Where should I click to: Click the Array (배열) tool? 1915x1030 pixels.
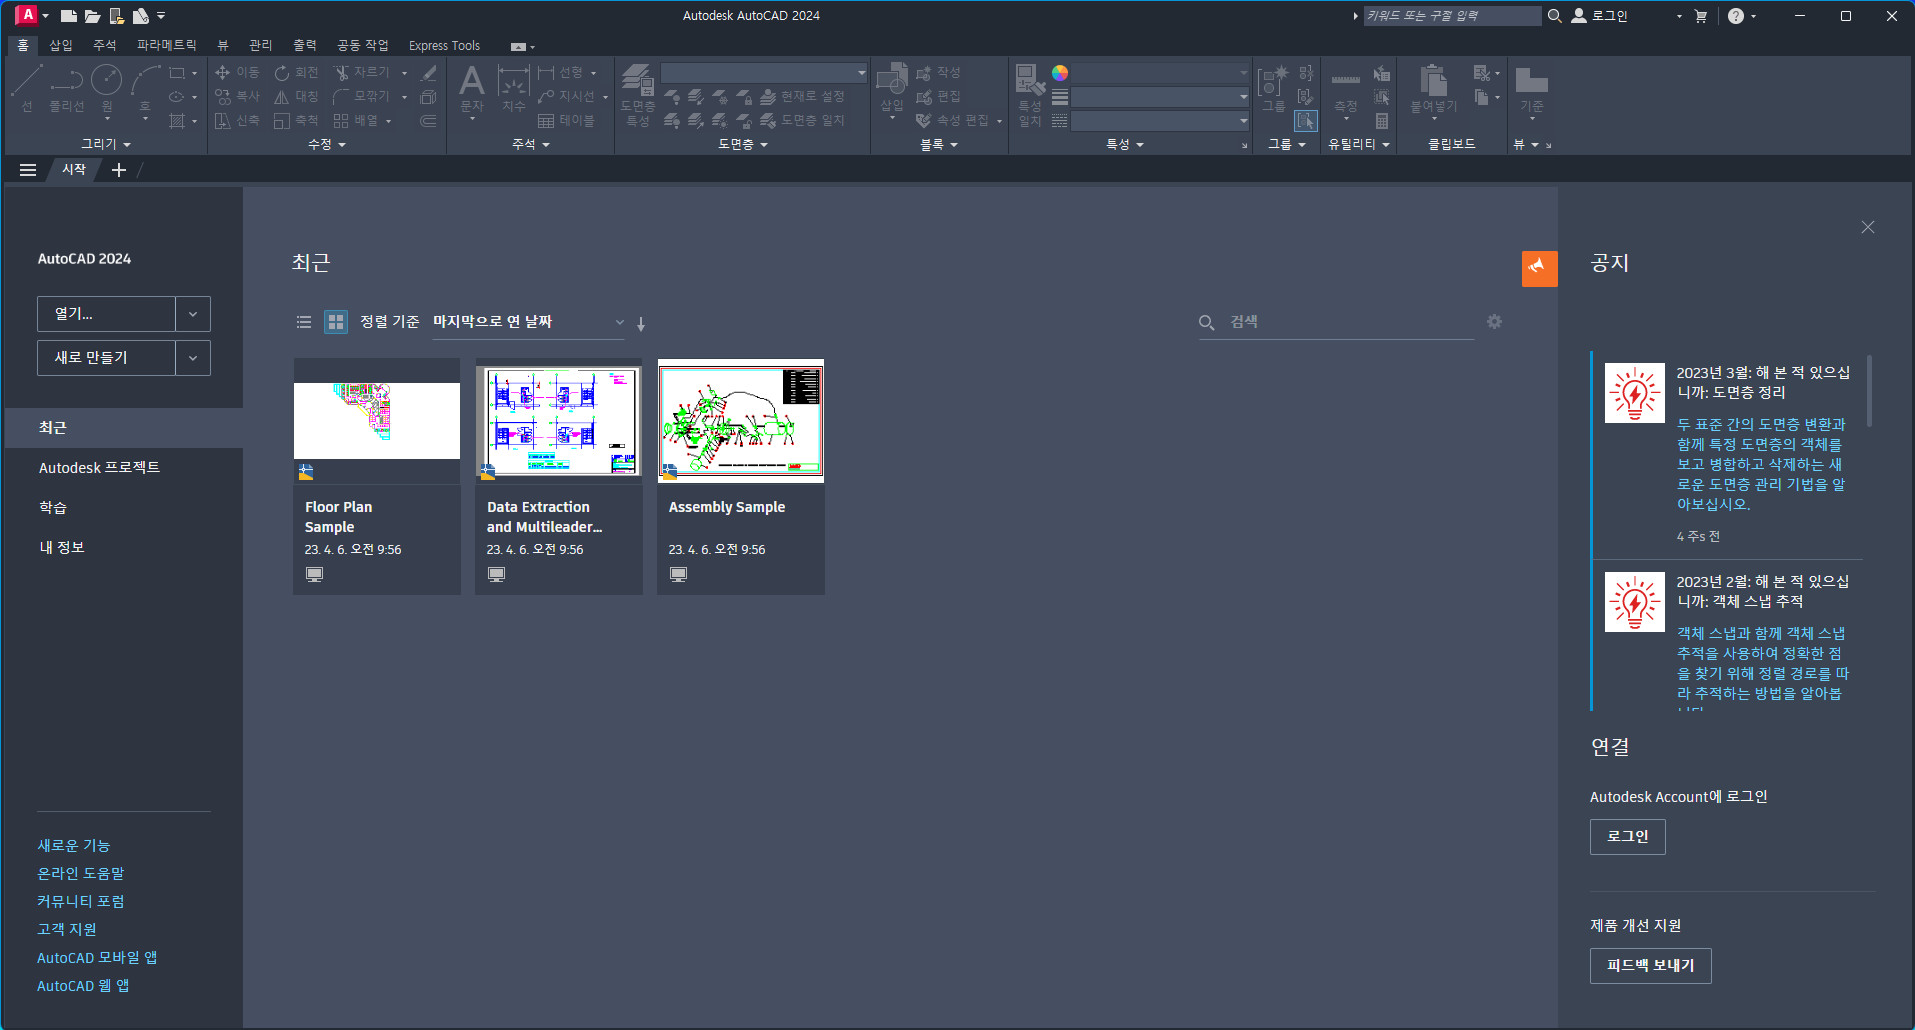(356, 120)
